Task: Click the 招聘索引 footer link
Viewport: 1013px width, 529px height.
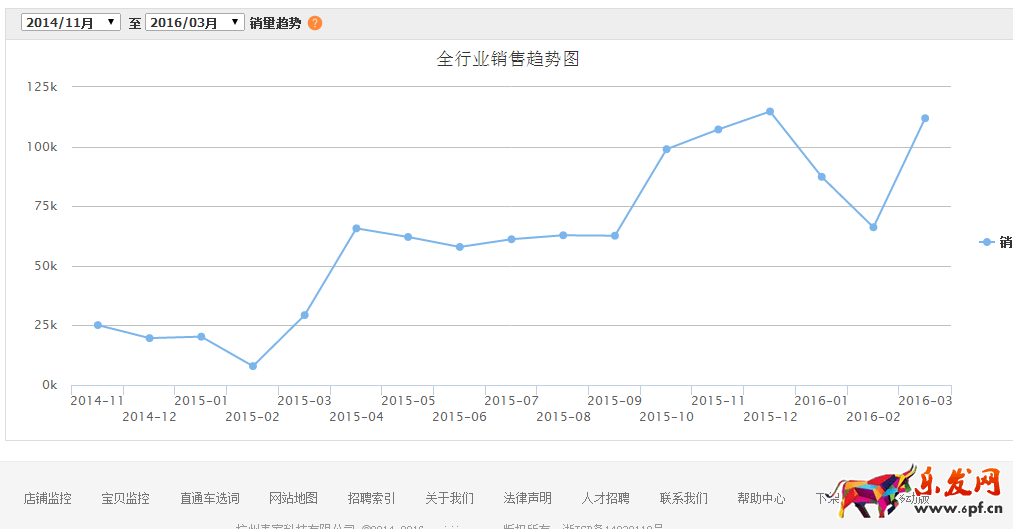Action: pyautogui.click(x=371, y=498)
